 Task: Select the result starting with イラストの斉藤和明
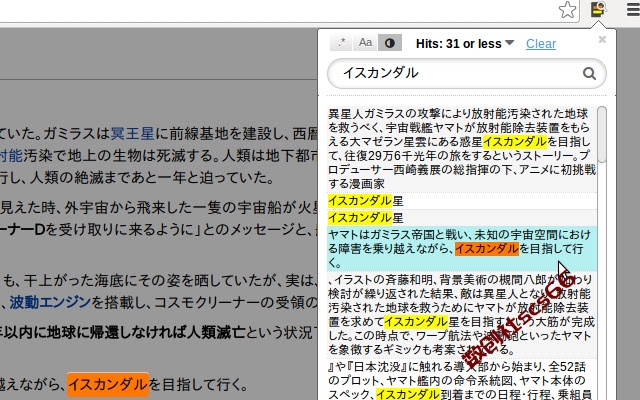(x=462, y=315)
